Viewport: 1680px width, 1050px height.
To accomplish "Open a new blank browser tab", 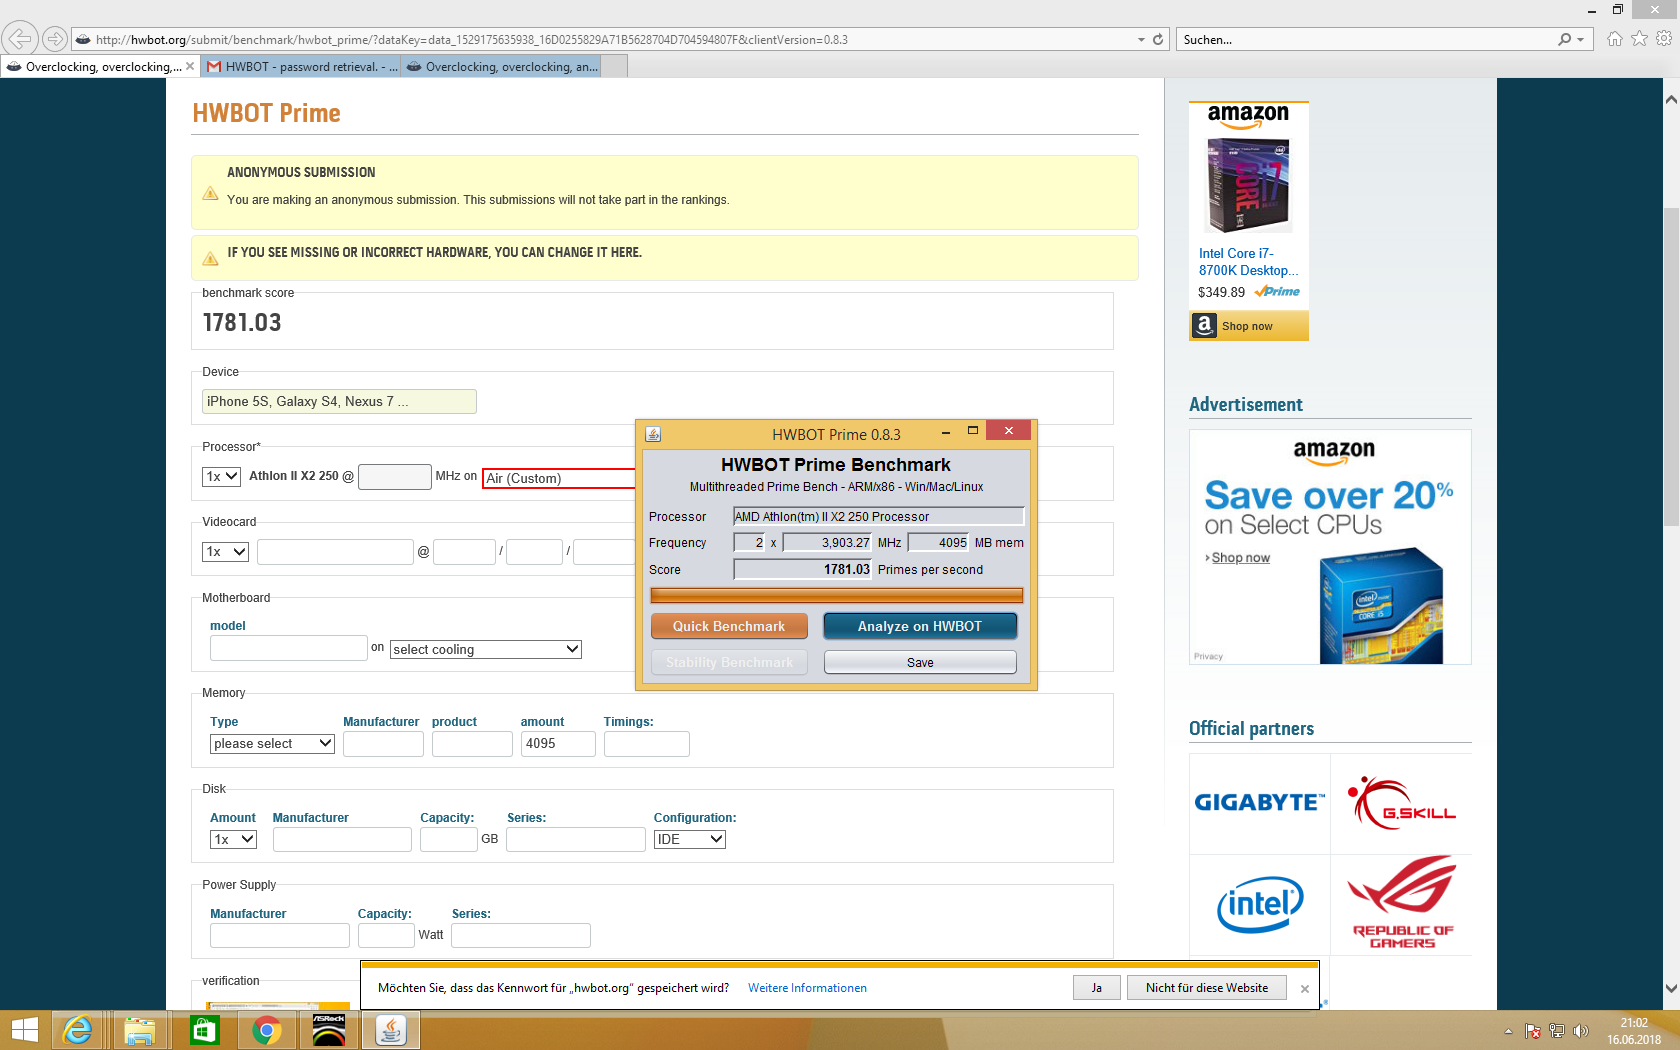I will click(x=614, y=66).
